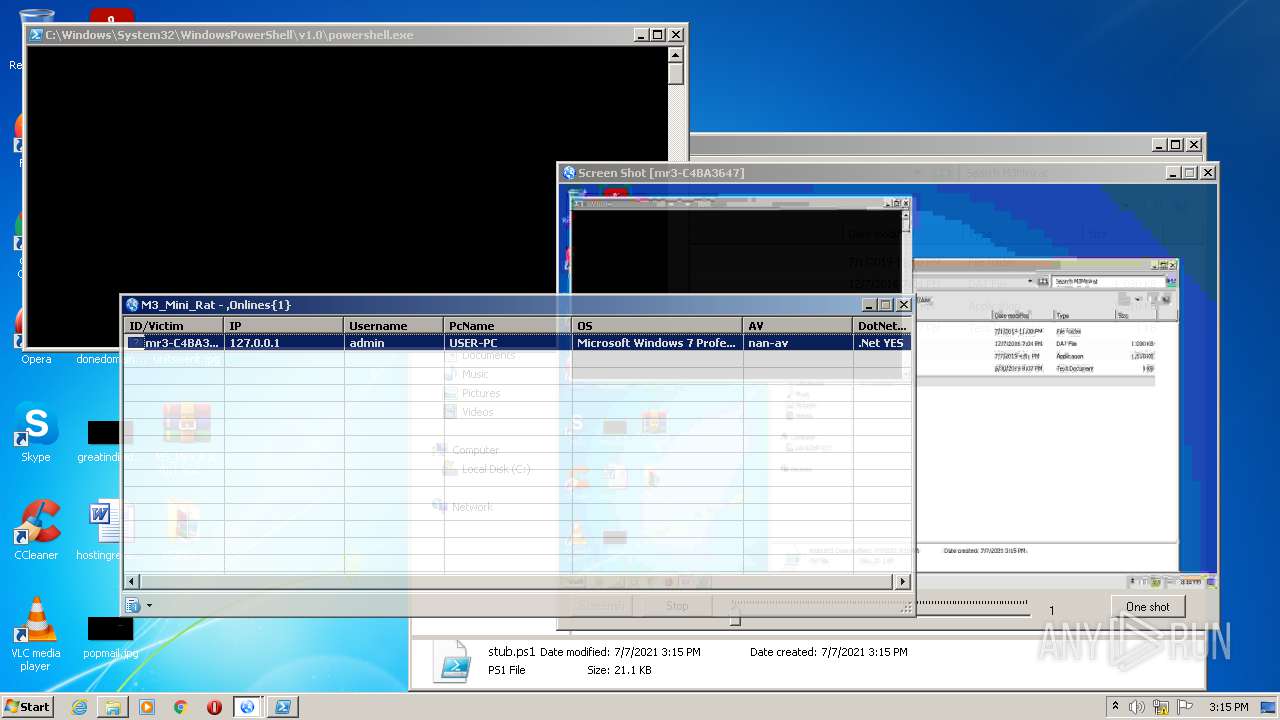Click the Screen Shot window title icon
This screenshot has width=1280, height=720.
click(569, 173)
